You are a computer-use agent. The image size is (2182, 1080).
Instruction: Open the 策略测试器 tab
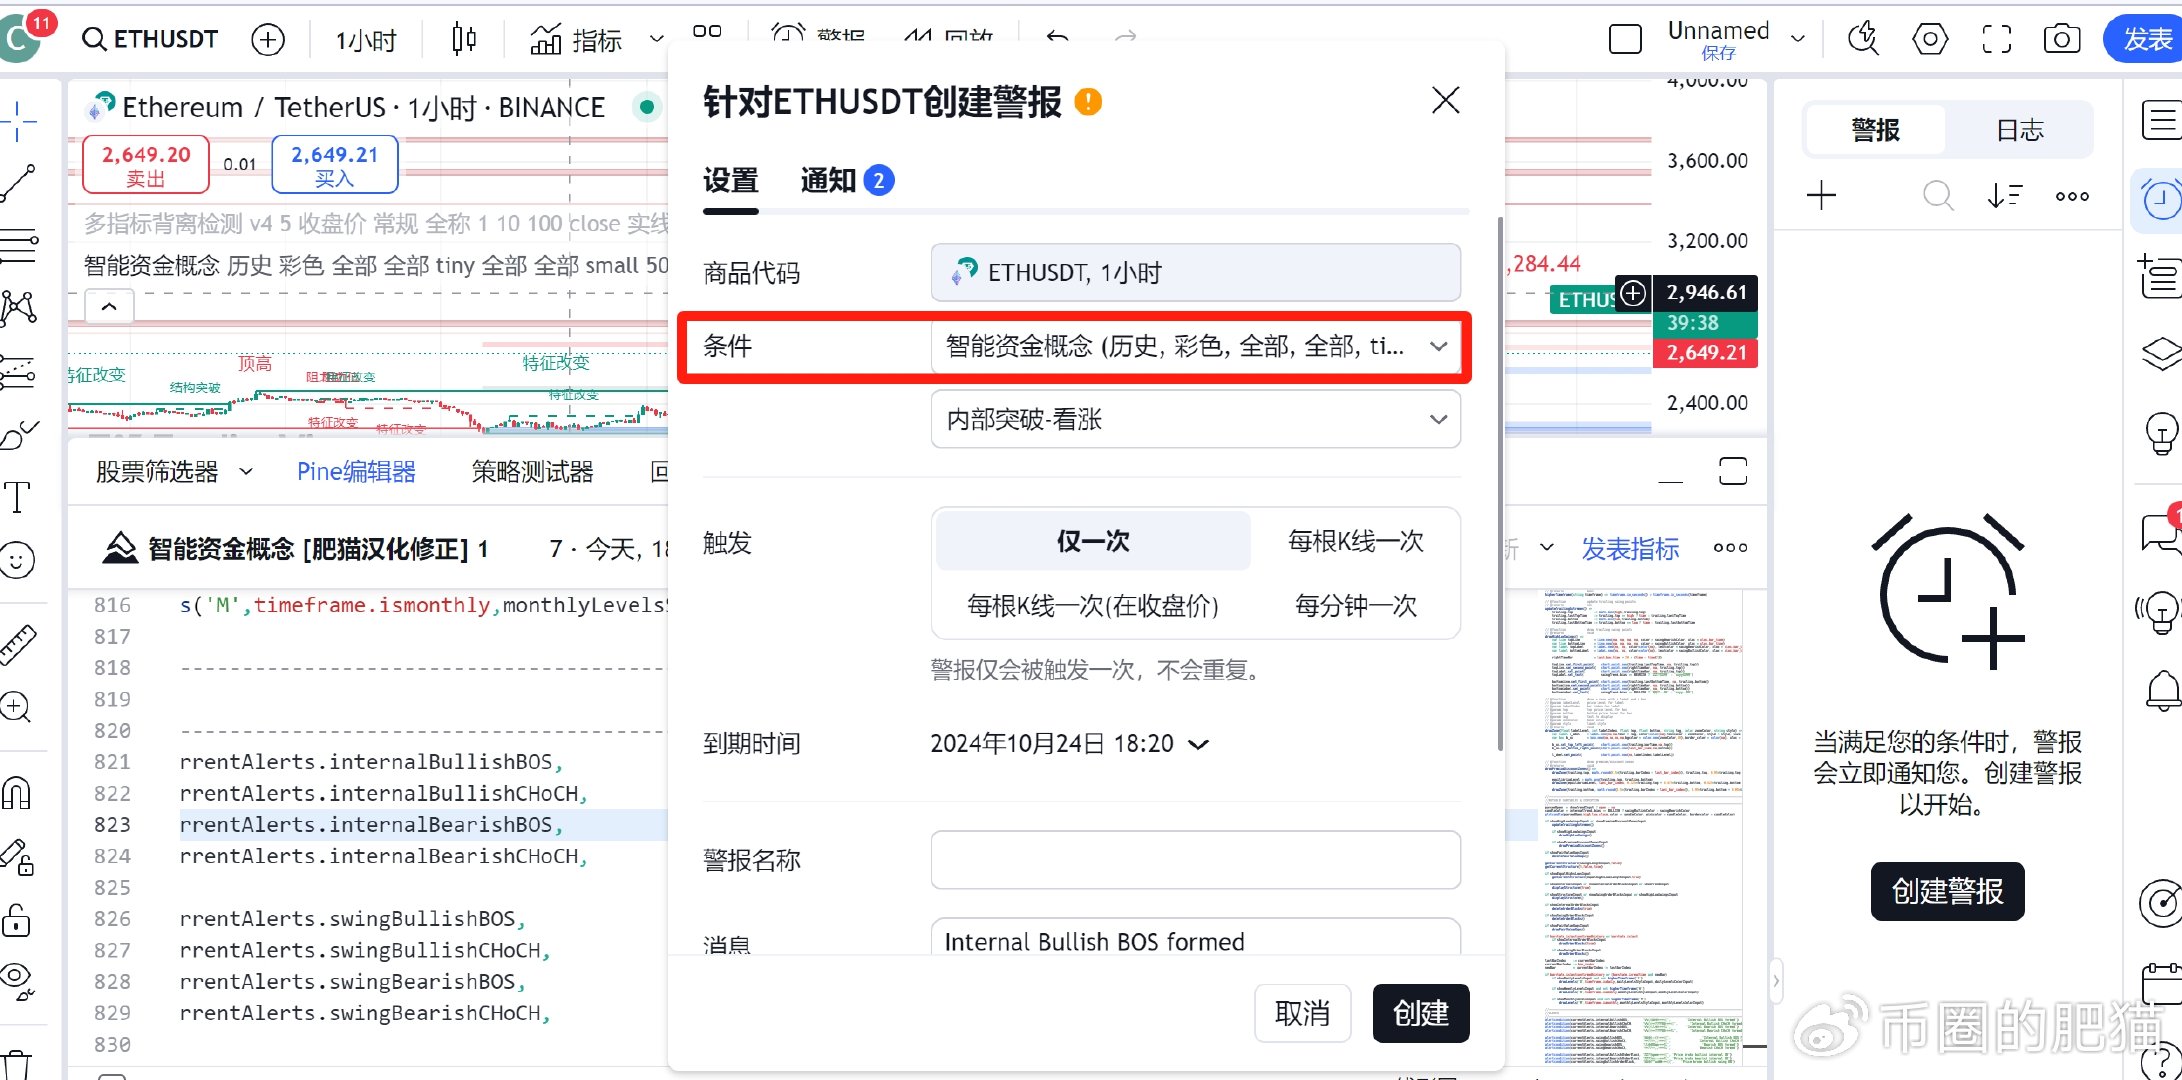pos(532,472)
